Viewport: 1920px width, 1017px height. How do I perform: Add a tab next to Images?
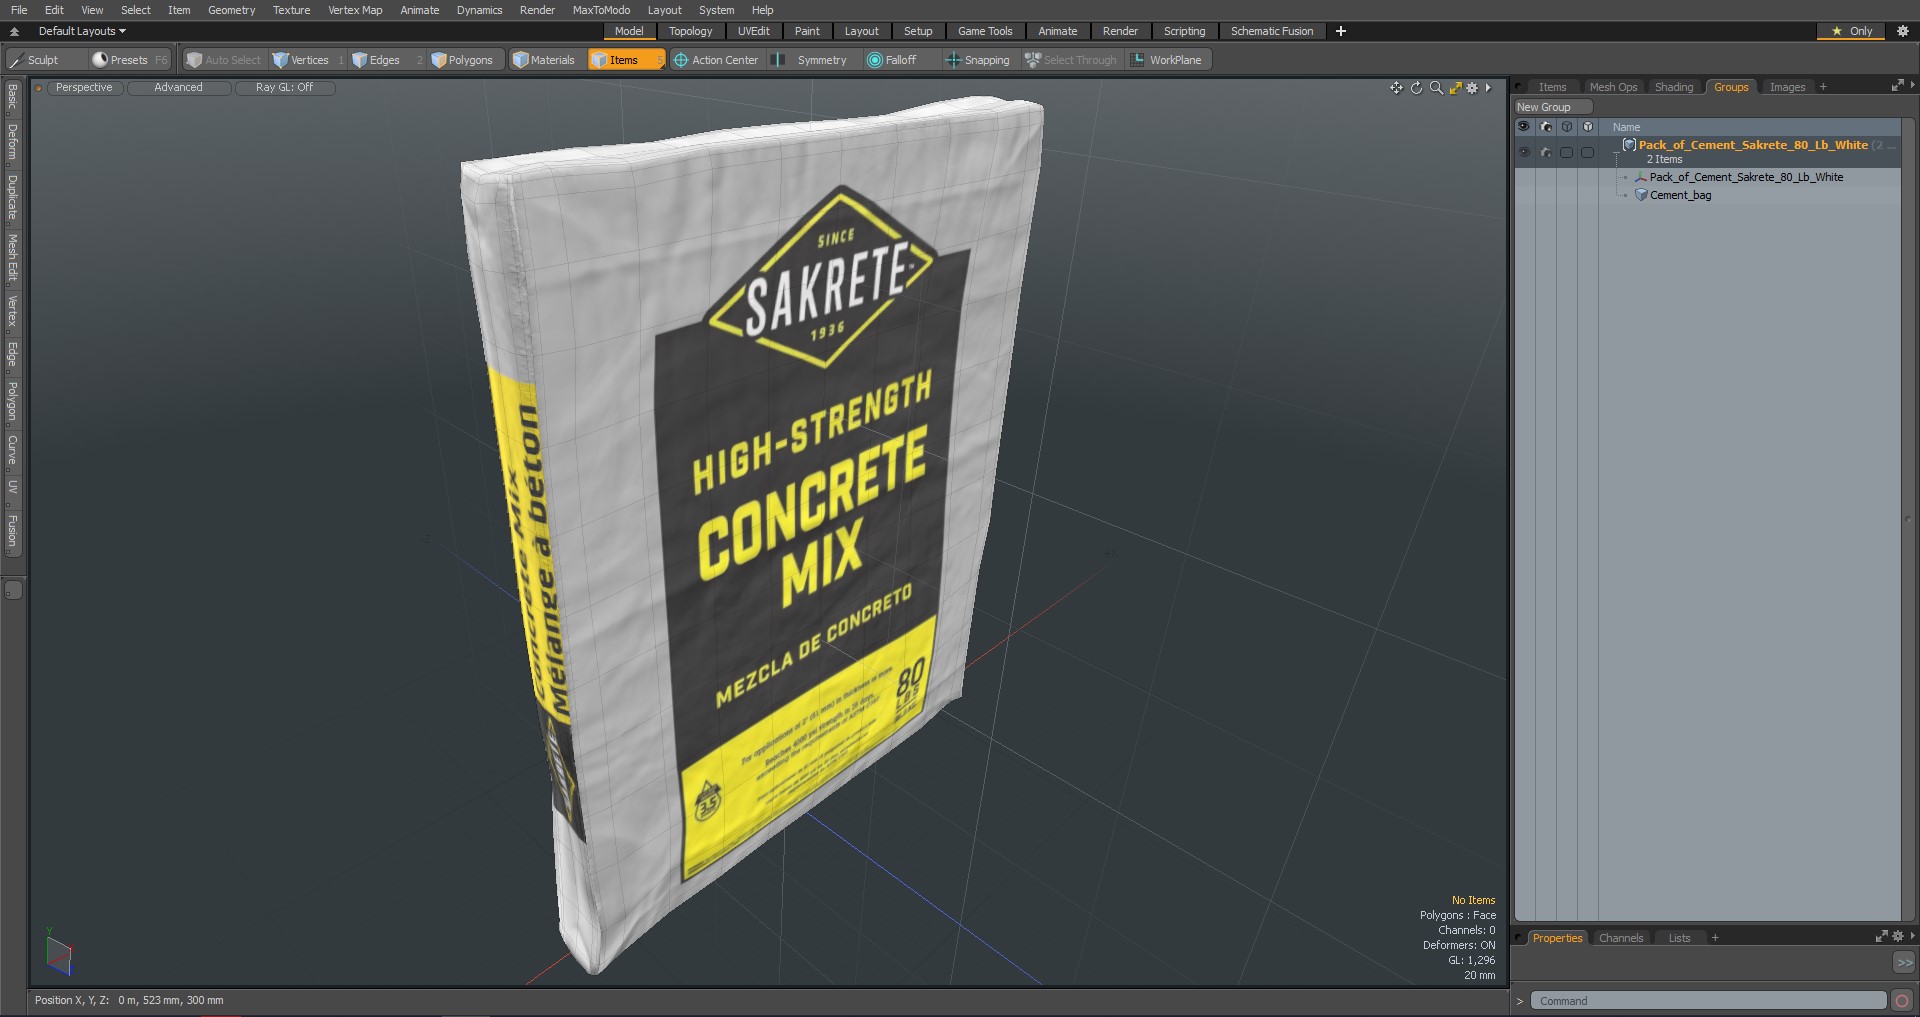point(1823,87)
